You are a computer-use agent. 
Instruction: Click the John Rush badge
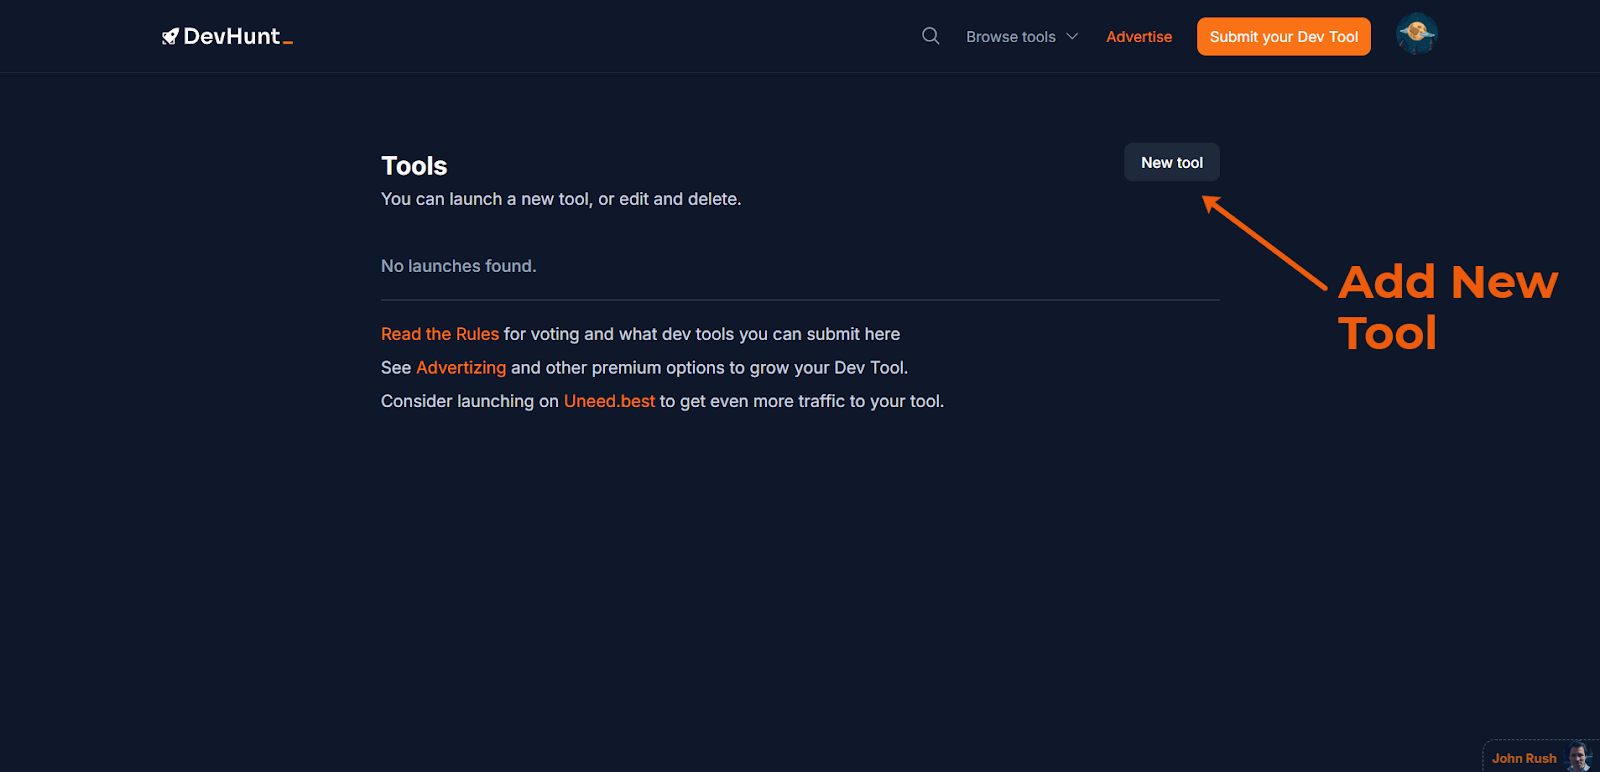click(x=1540, y=757)
